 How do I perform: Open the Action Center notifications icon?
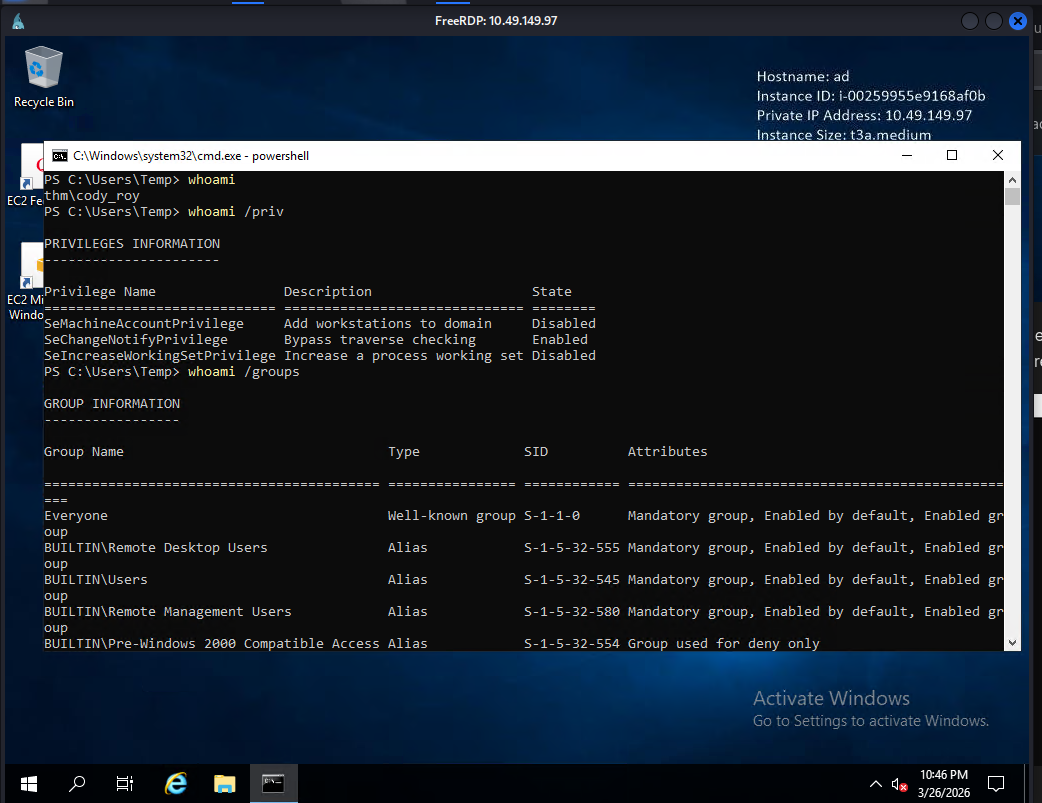995,784
